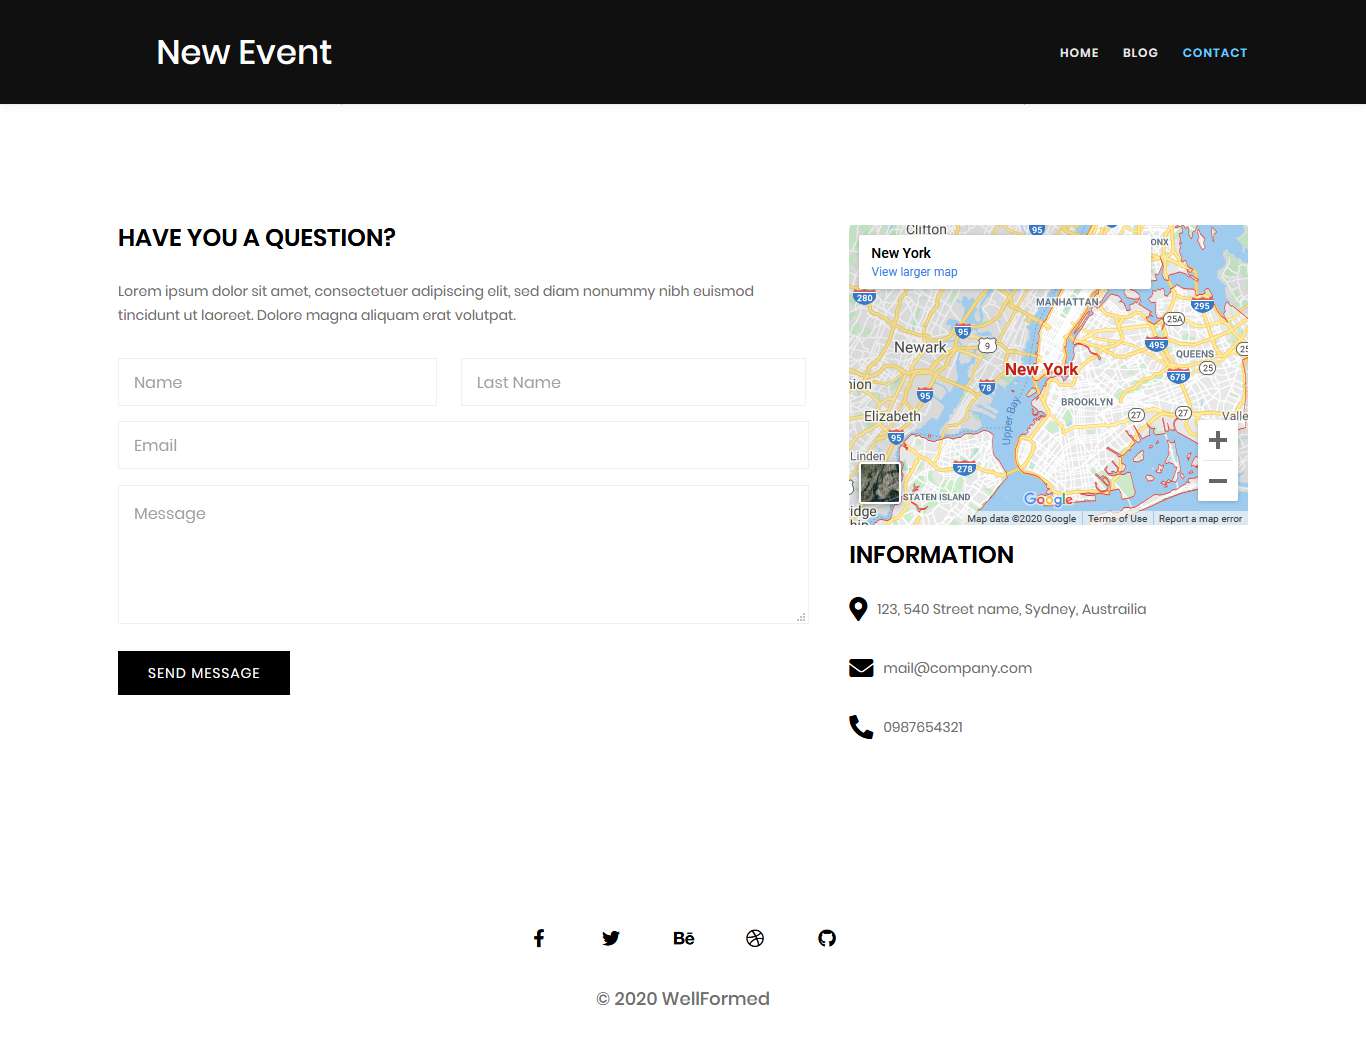This screenshot has height=1052, width=1366.
Task: Open the GitHub icon in footer
Action: pyautogui.click(x=827, y=938)
